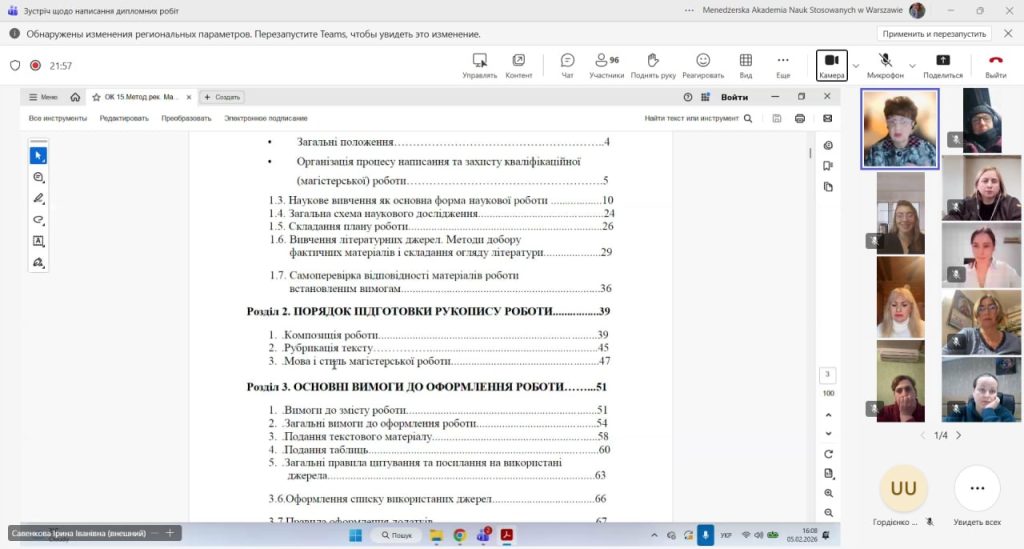Rotate the PDF page using rotate icon
The image size is (1024, 549).
point(828,453)
